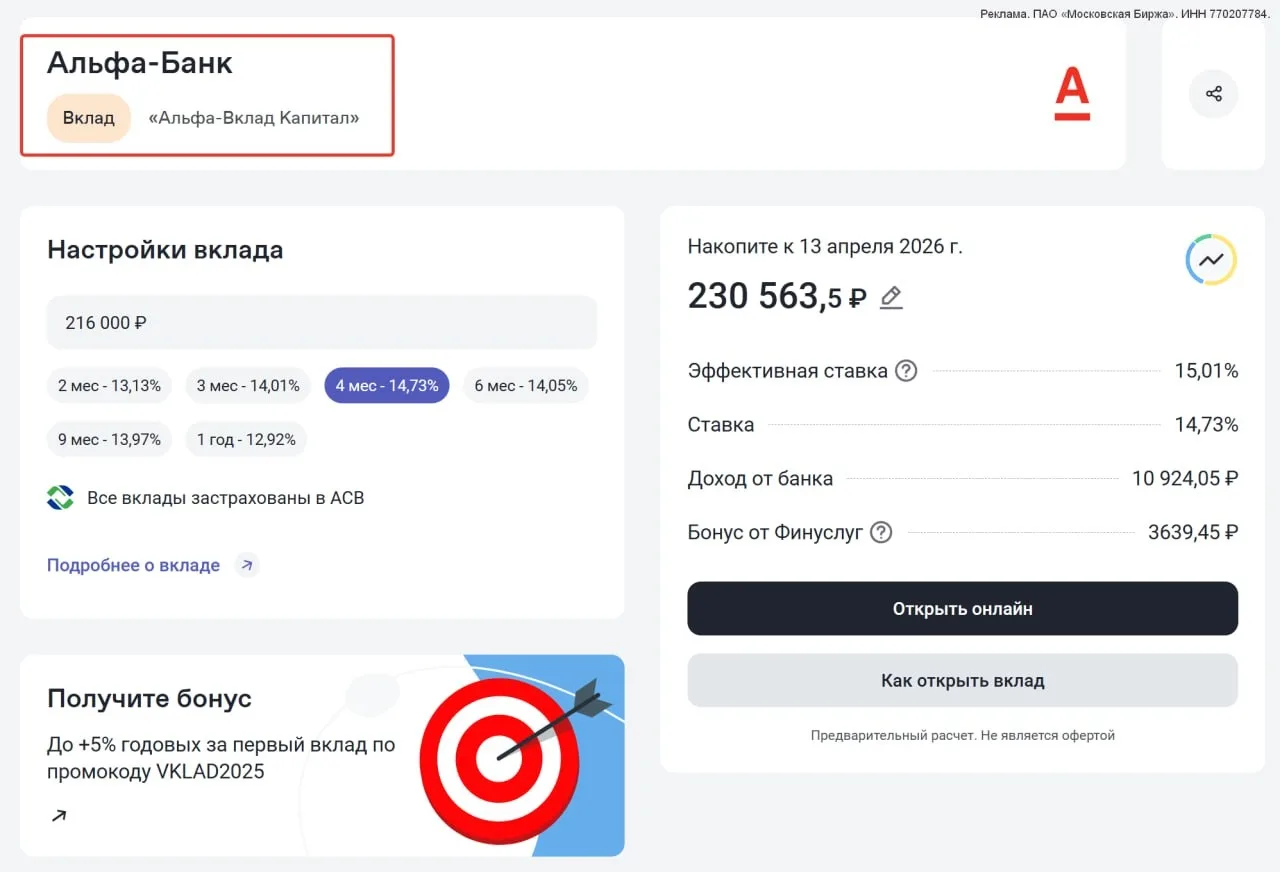Select the active 4 мес - 14,73% chip
This screenshot has width=1280, height=872.
tap(387, 386)
